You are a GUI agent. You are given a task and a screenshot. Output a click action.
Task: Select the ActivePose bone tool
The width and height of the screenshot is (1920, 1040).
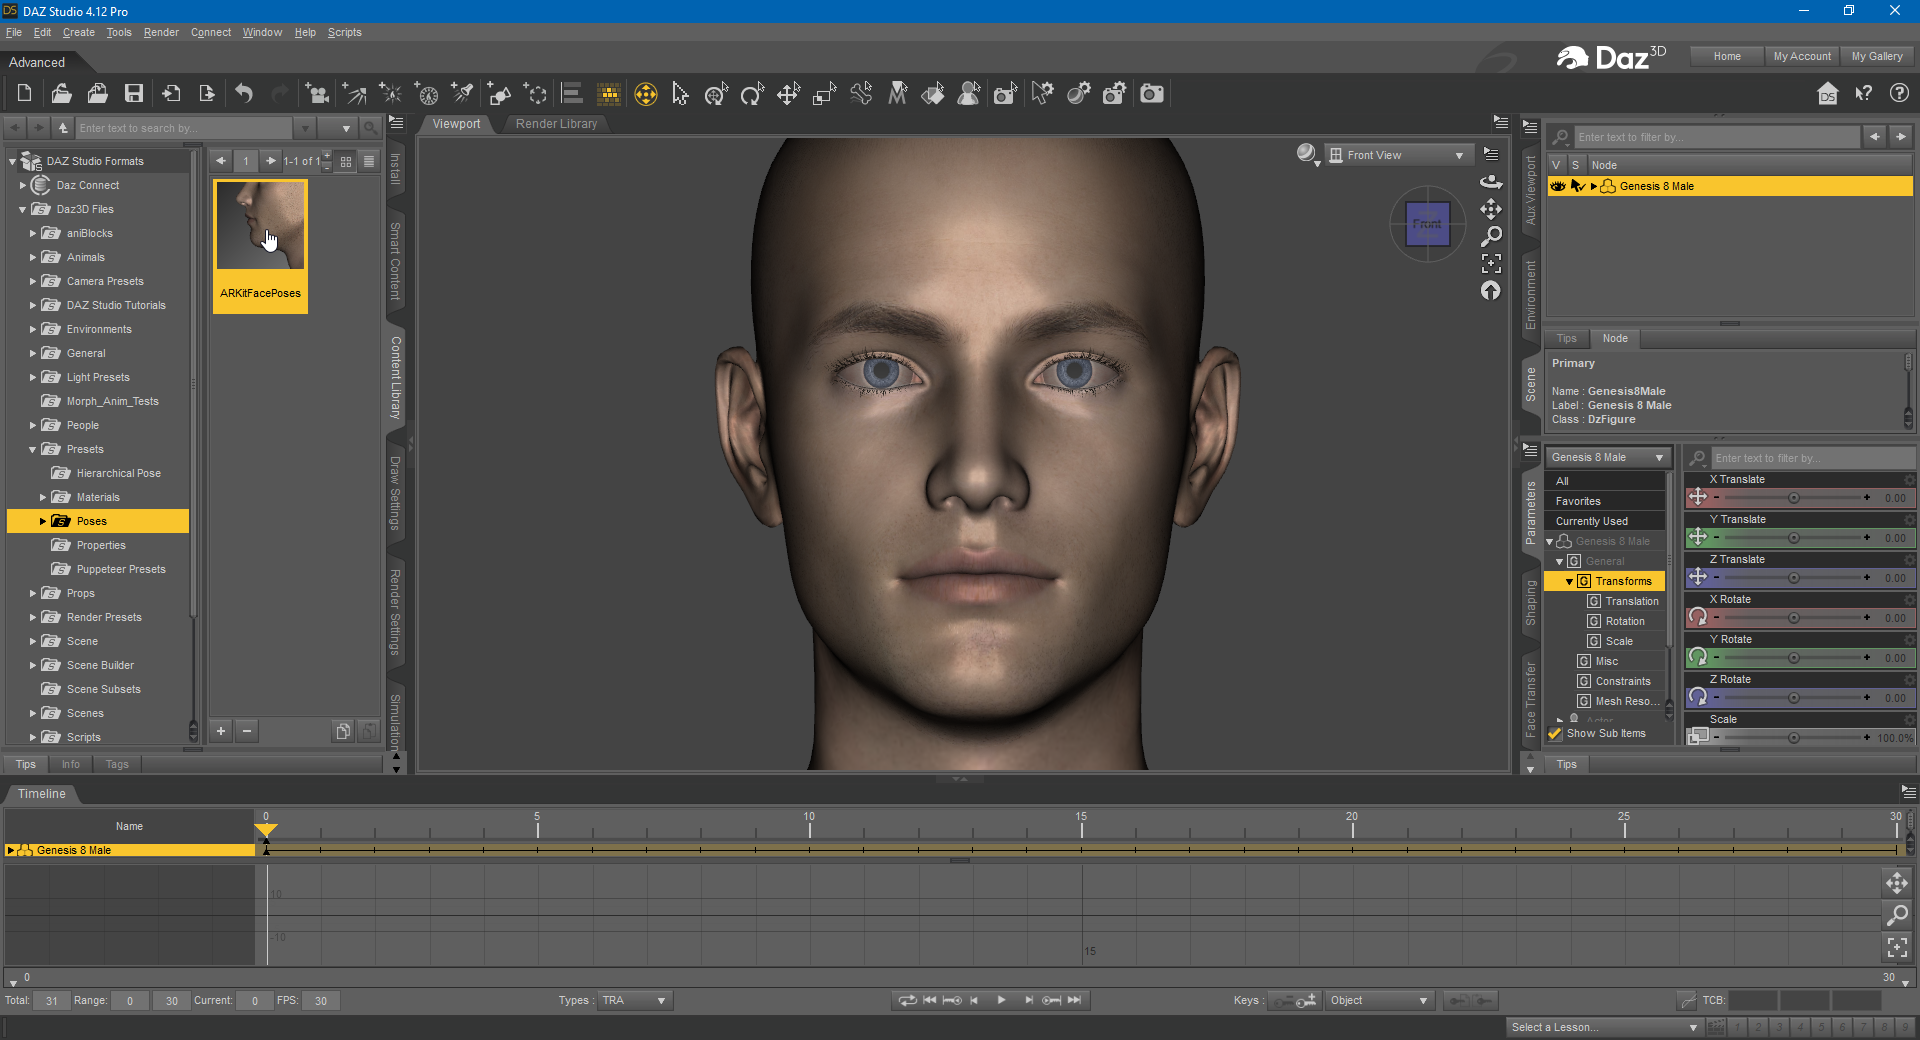860,94
